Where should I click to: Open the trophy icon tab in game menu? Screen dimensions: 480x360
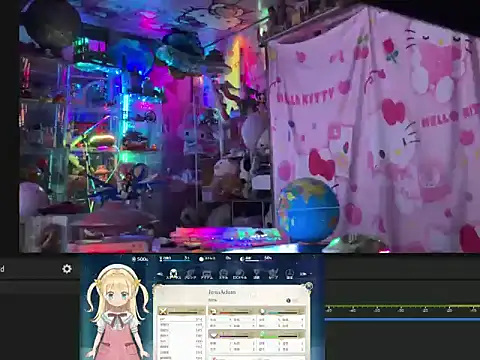256,274
